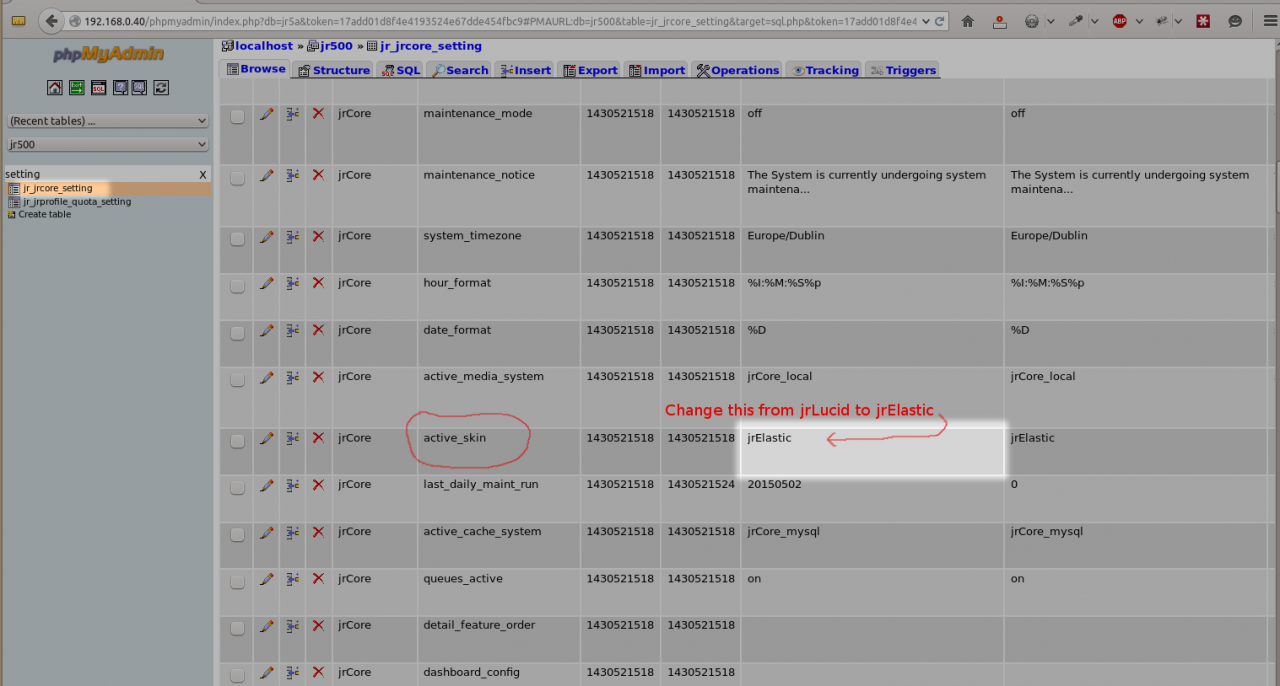Image resolution: width=1280 pixels, height=686 pixels.
Task: Open dropdown arrow beside gear extension
Action: 1050,21
